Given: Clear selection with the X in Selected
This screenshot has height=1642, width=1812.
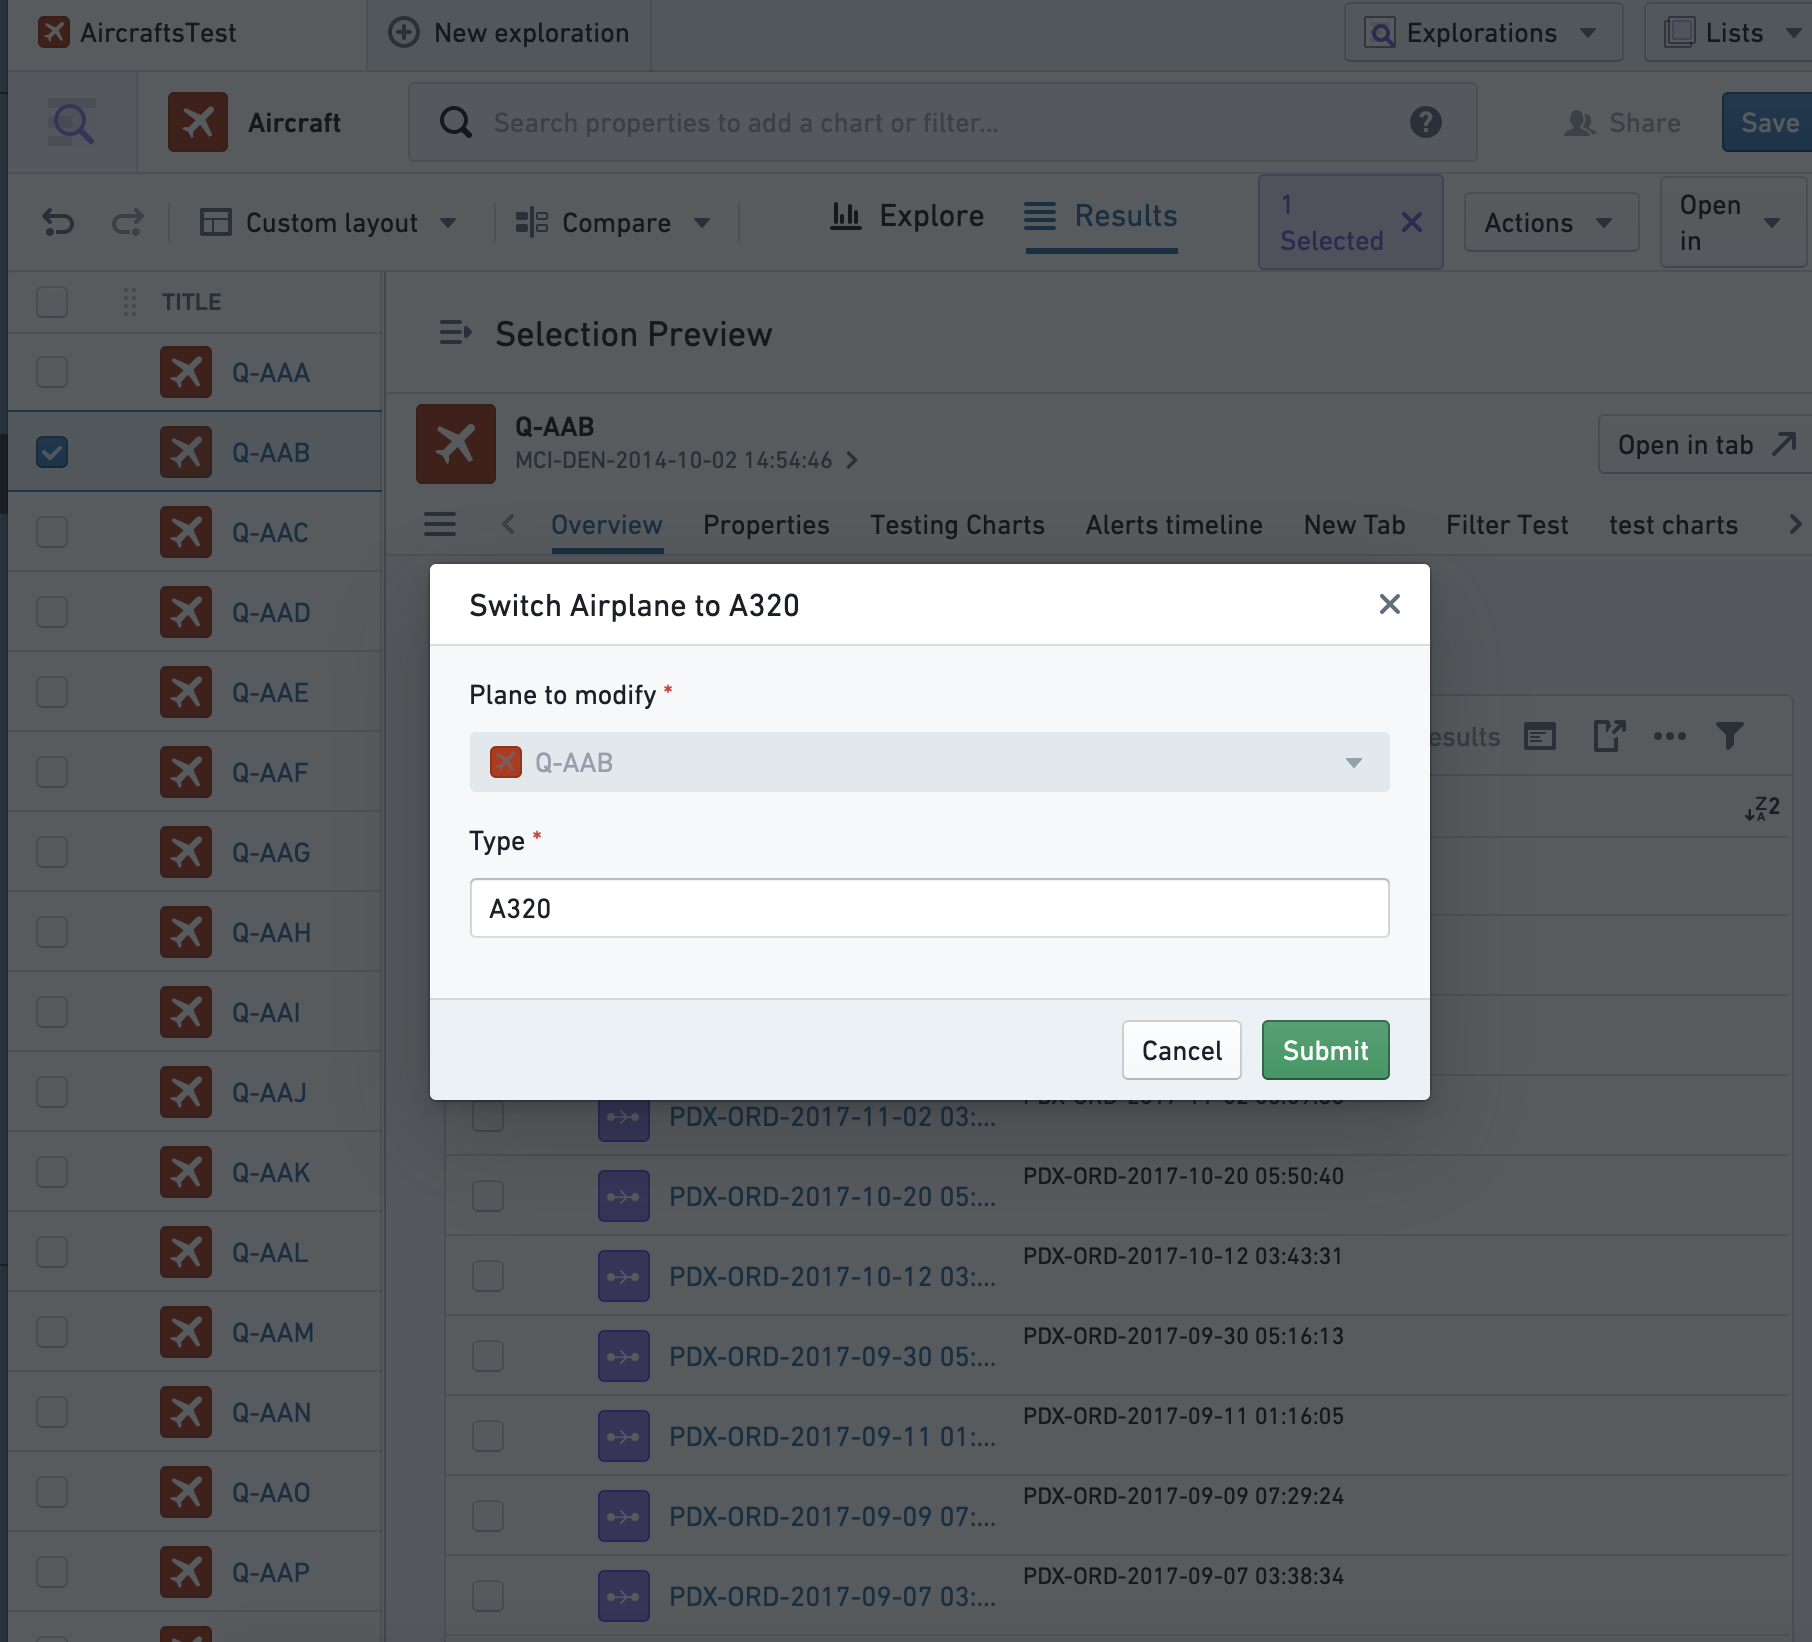Looking at the screenshot, I should (1411, 222).
